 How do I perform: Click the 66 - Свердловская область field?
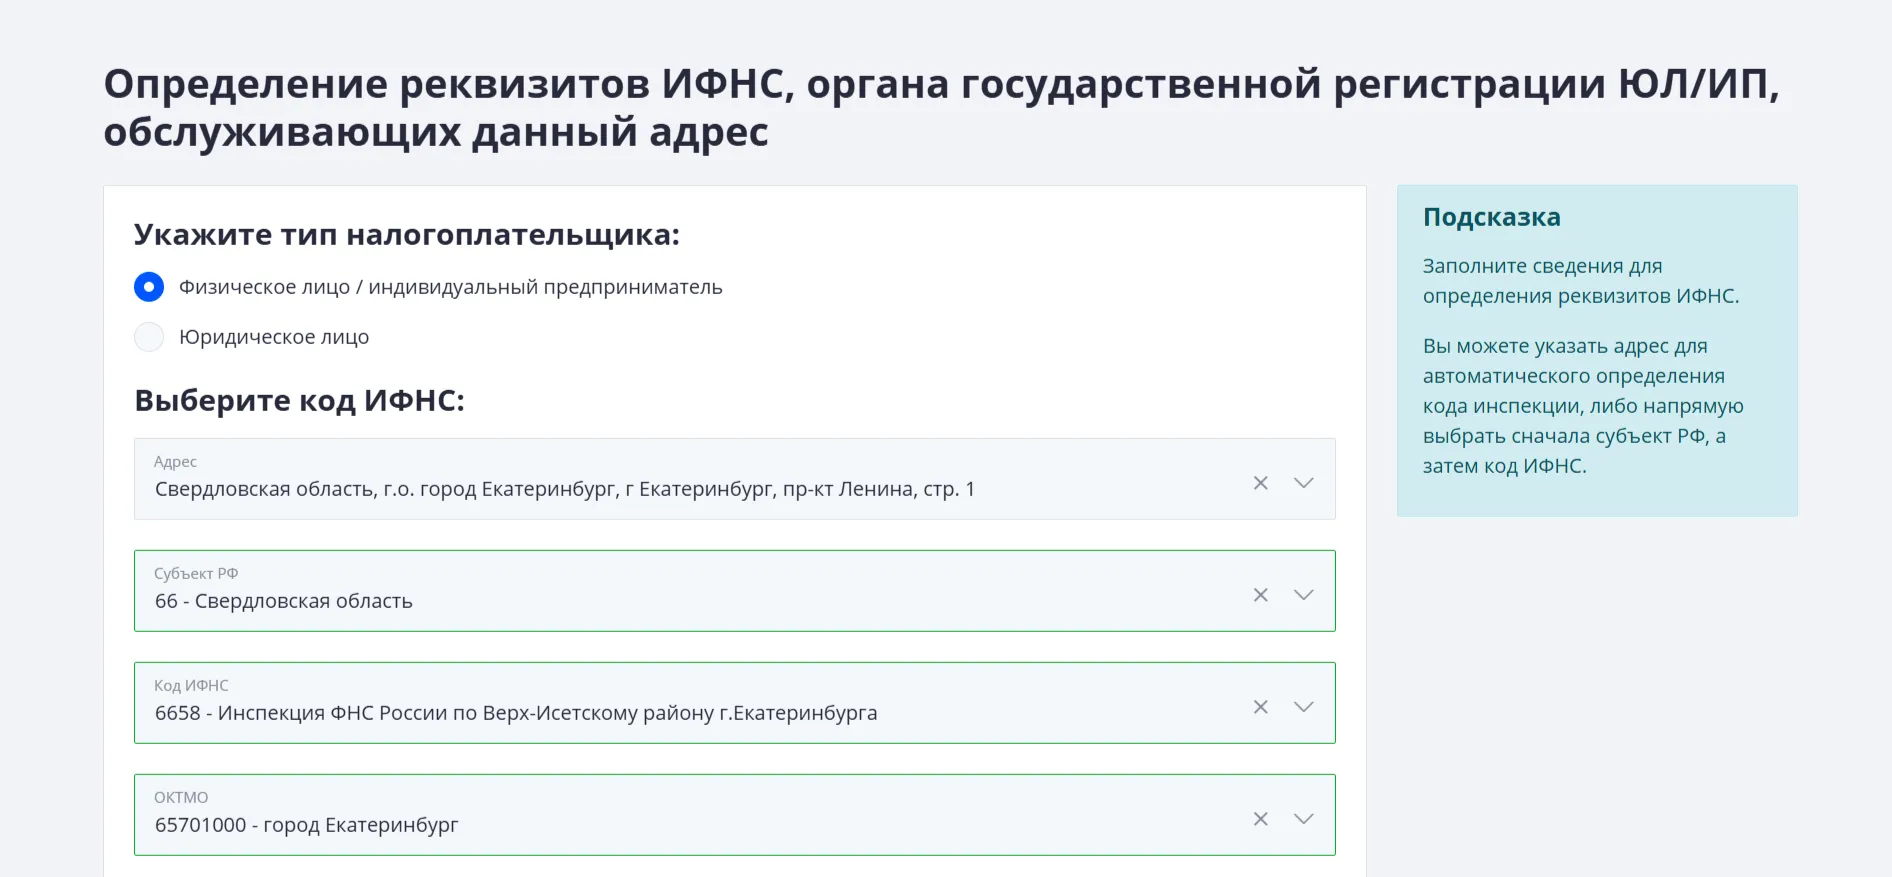[x=283, y=601]
